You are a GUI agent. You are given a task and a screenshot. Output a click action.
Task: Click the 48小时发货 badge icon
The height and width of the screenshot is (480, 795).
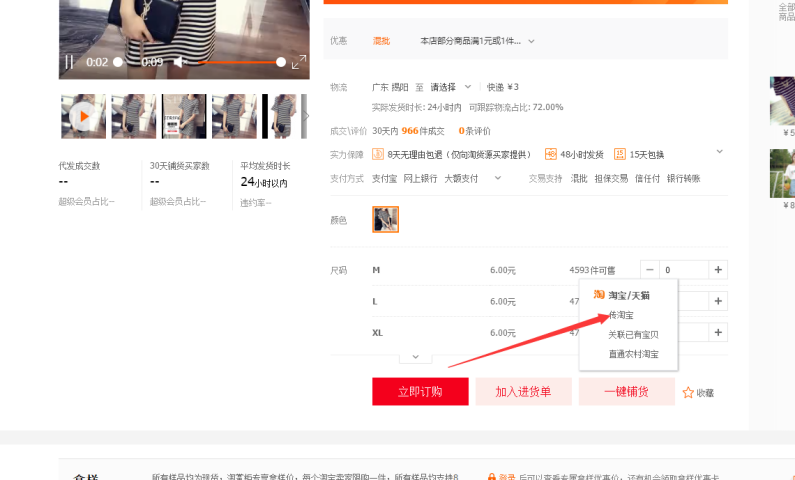tap(551, 154)
